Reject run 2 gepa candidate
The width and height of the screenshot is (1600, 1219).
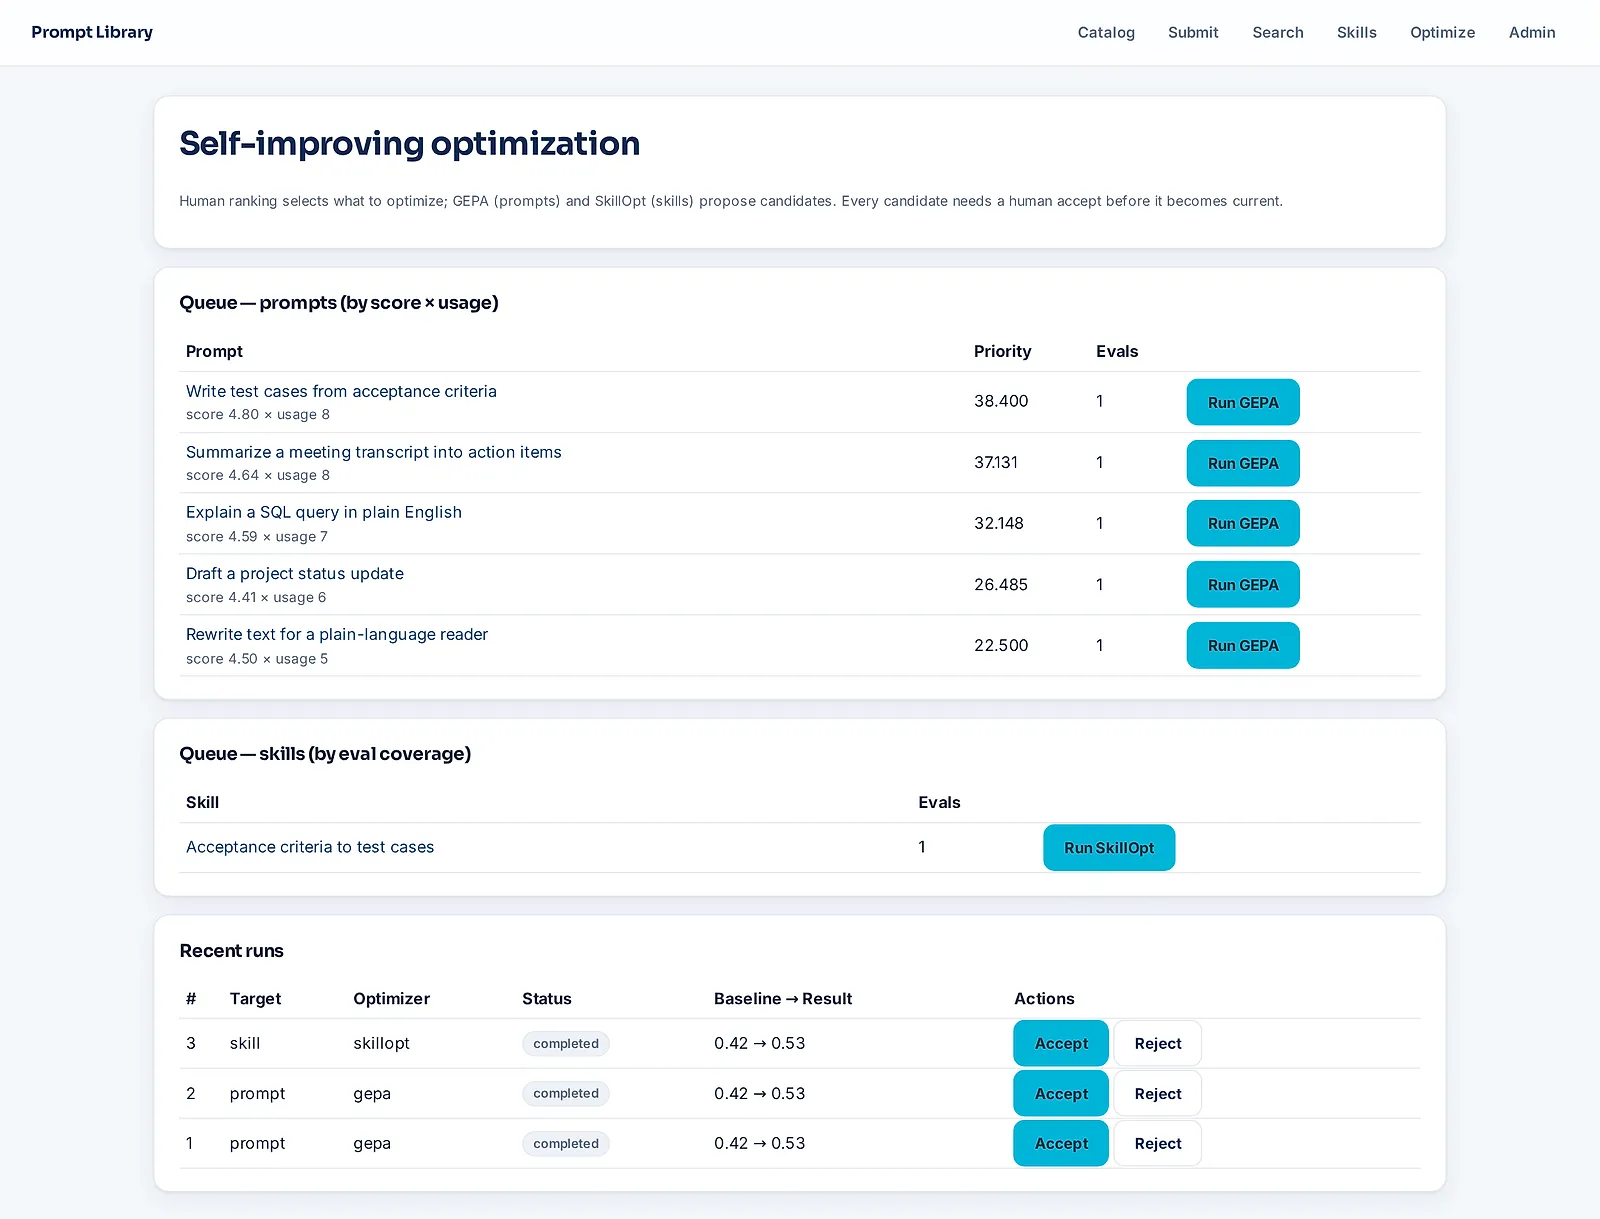pyautogui.click(x=1158, y=1093)
